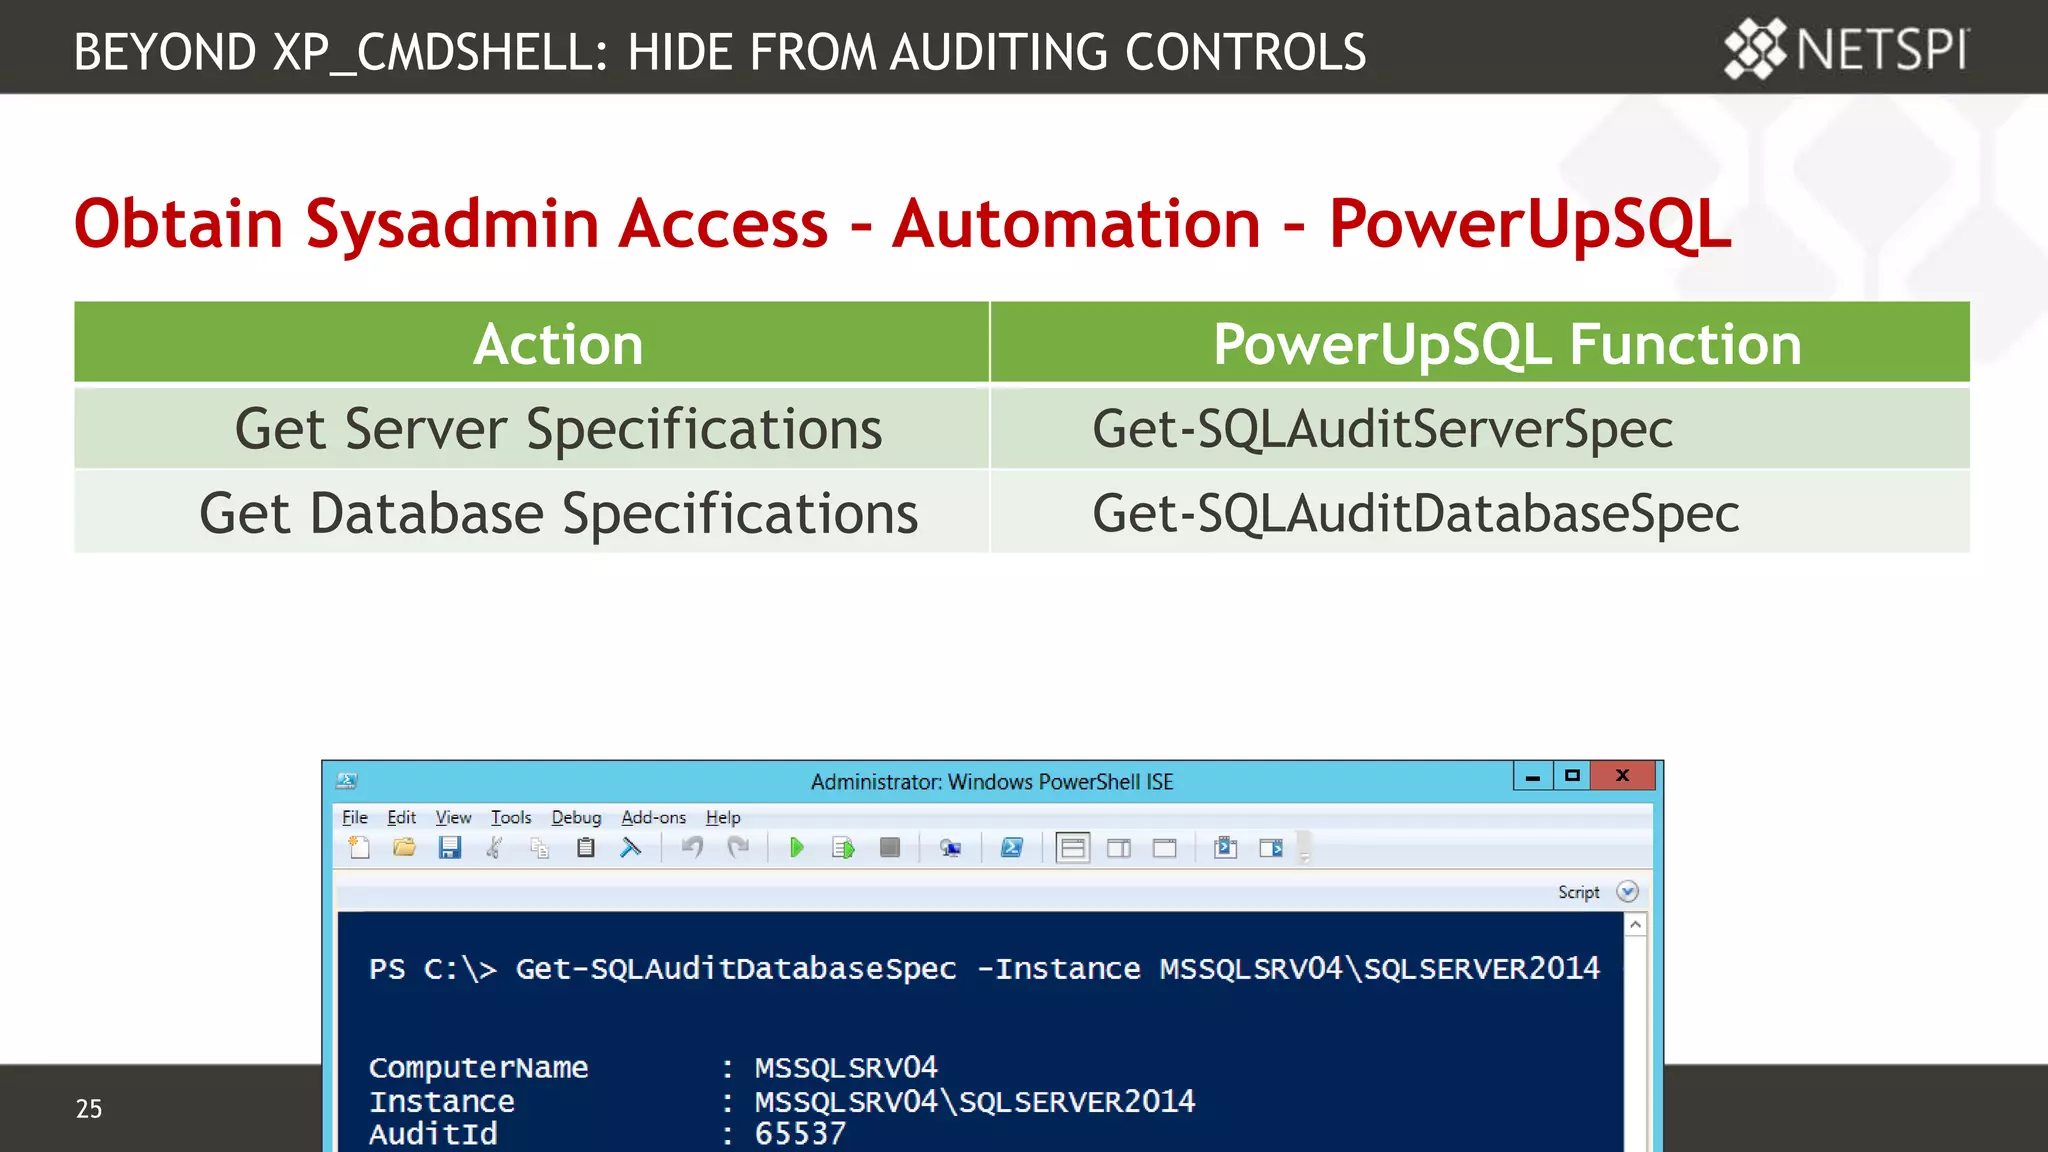This screenshot has height=1152, width=2048.
Task: Close the PowerShell ISE window
Action: 1623,776
